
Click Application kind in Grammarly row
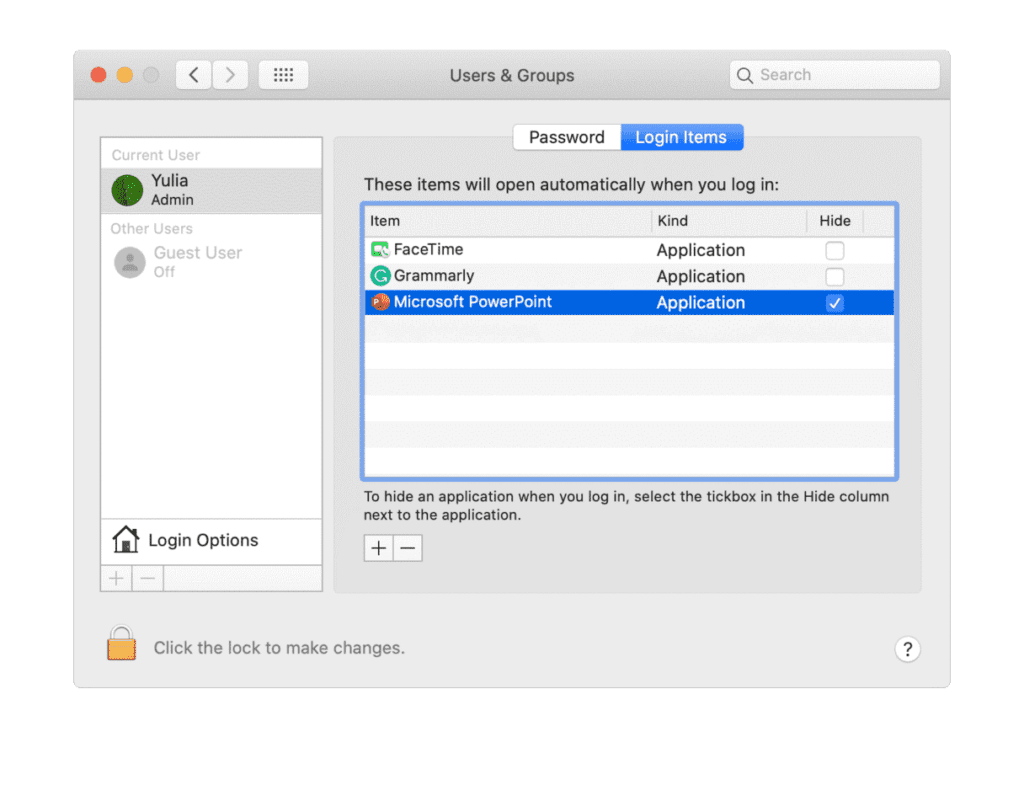[701, 276]
